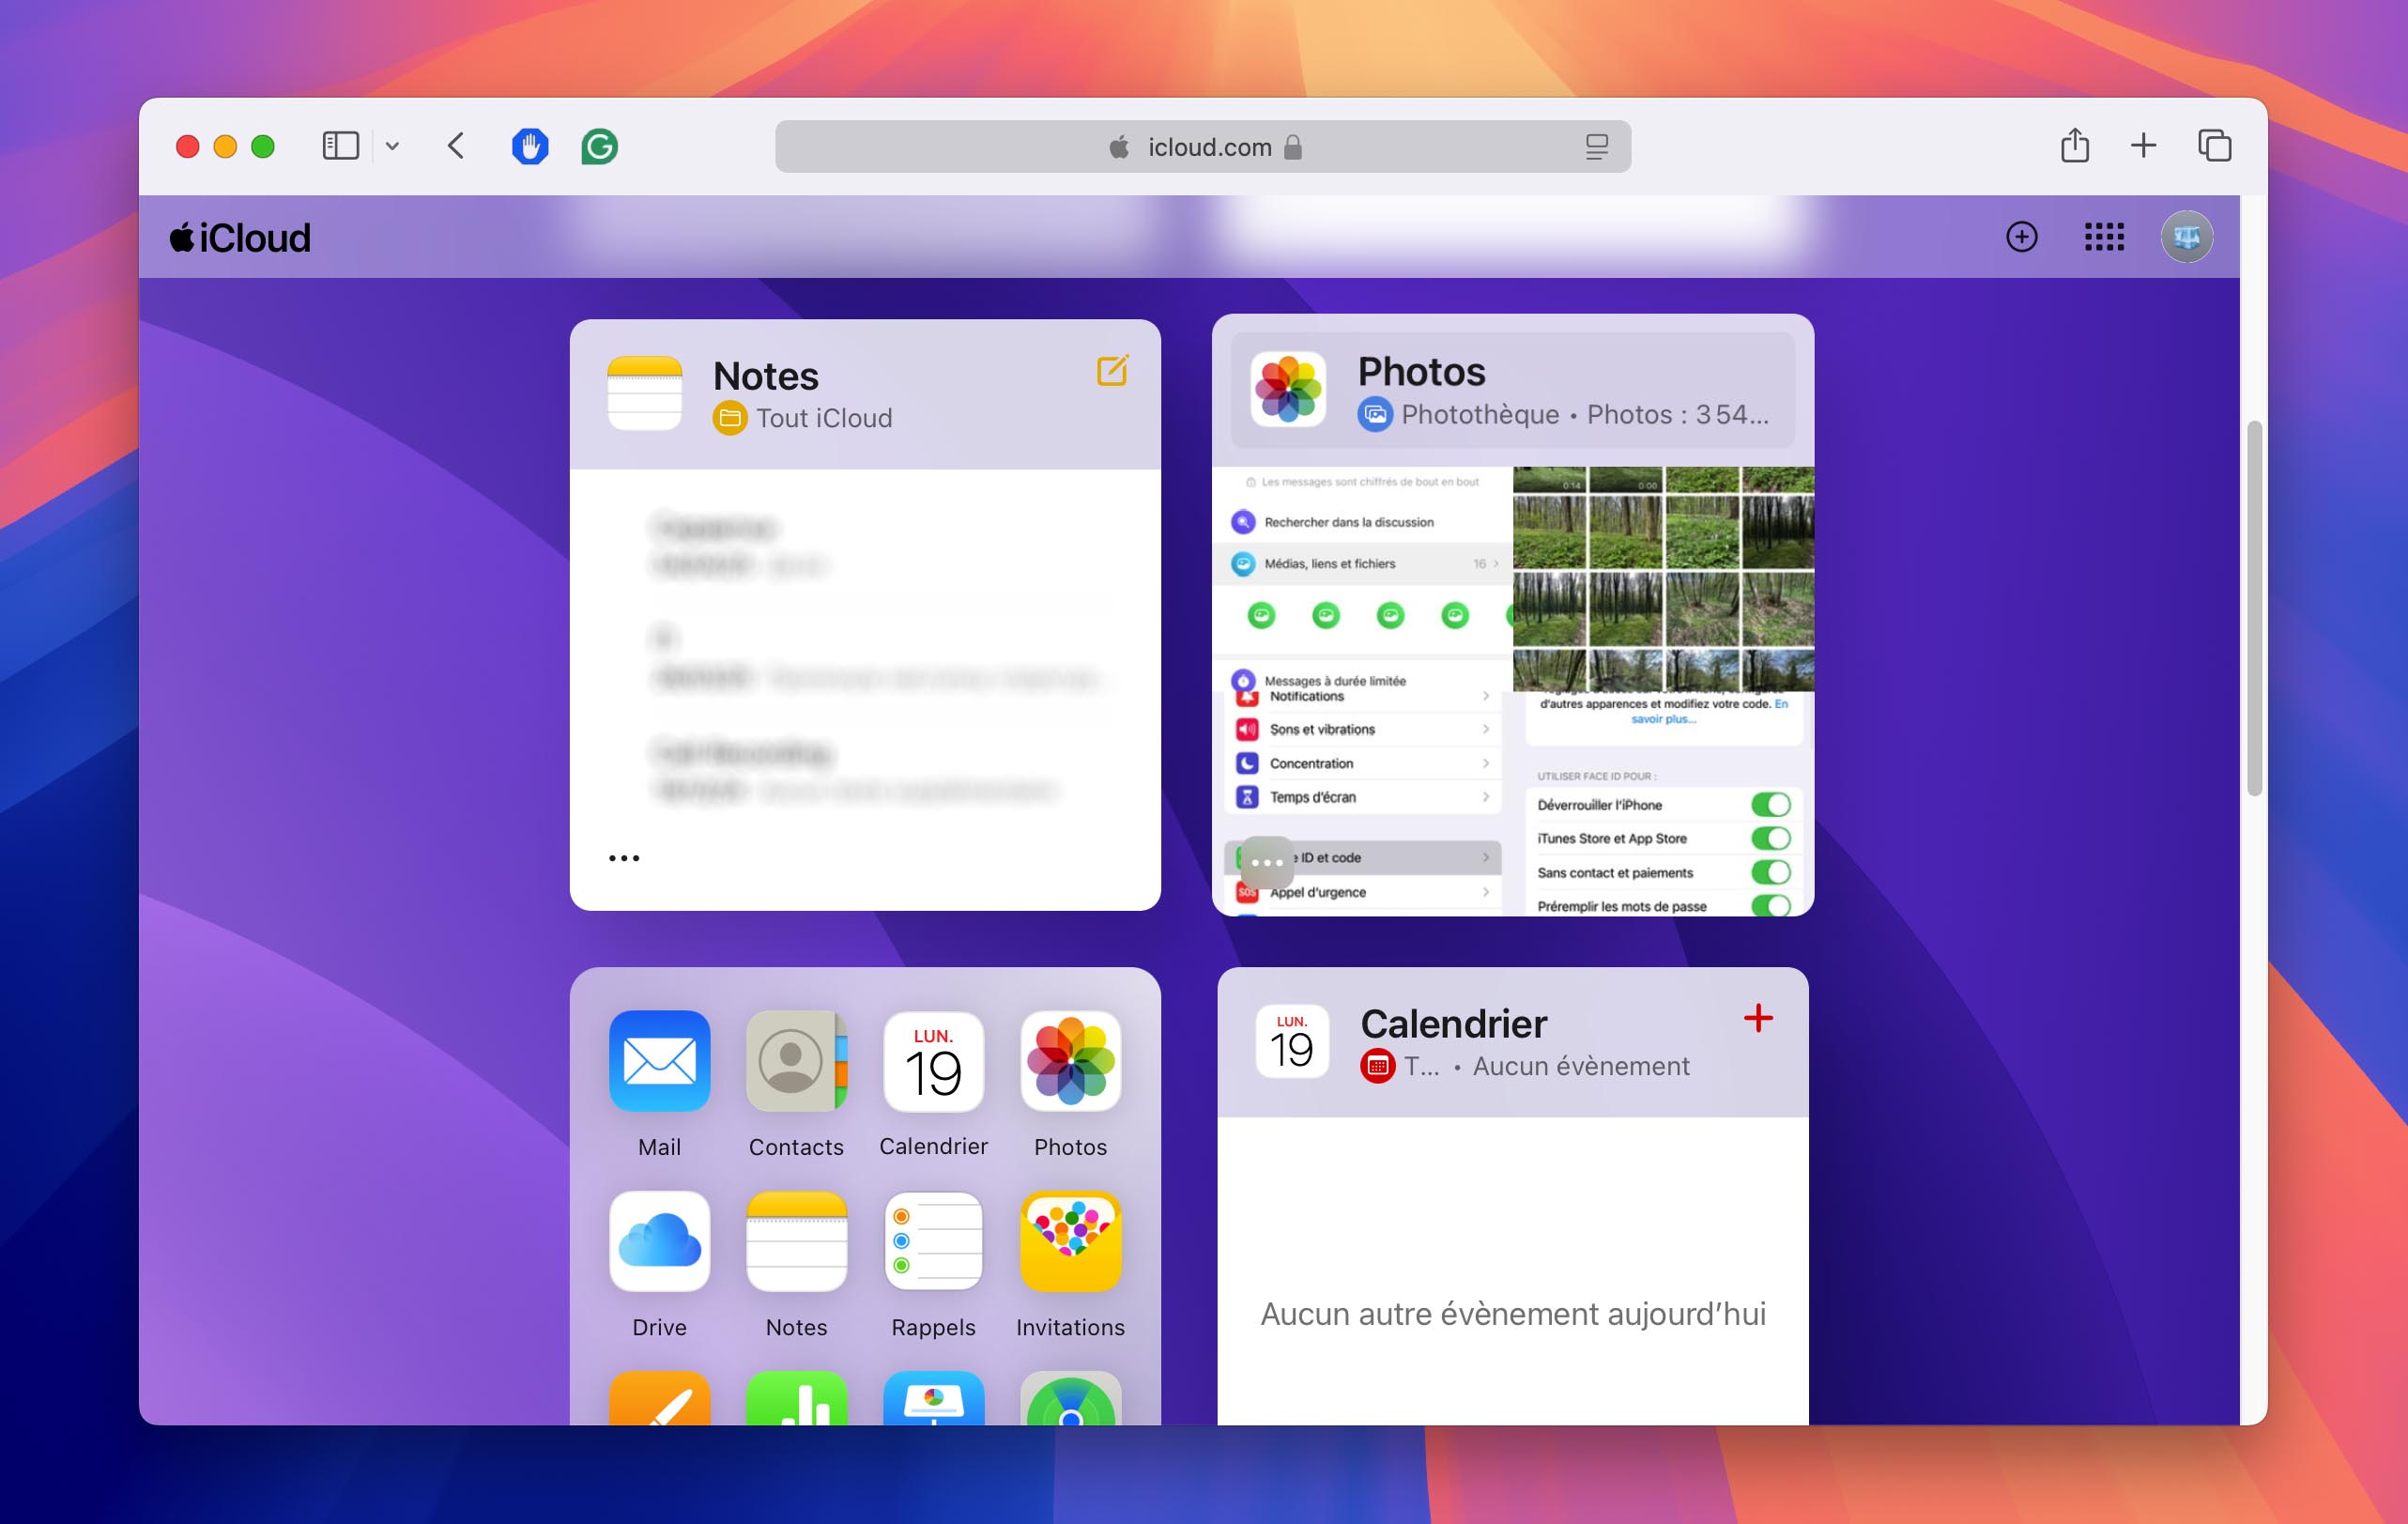
Task: Open the Calendrier widget date icon
Action: pyautogui.click(x=1292, y=1041)
